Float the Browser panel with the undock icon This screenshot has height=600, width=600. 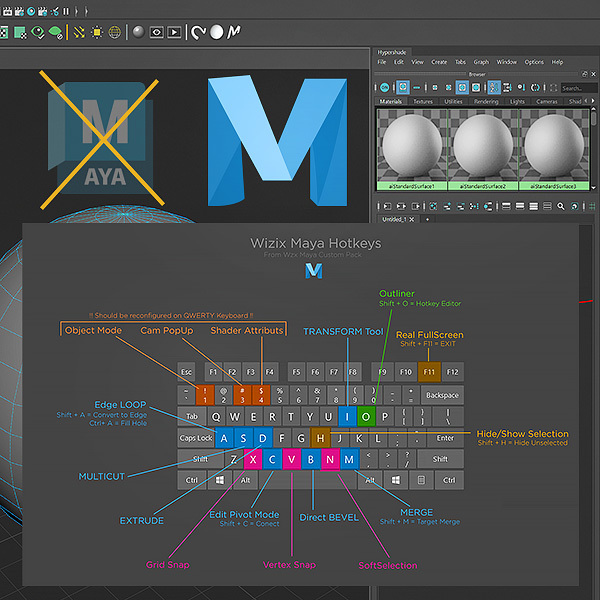pyautogui.click(x=584, y=74)
